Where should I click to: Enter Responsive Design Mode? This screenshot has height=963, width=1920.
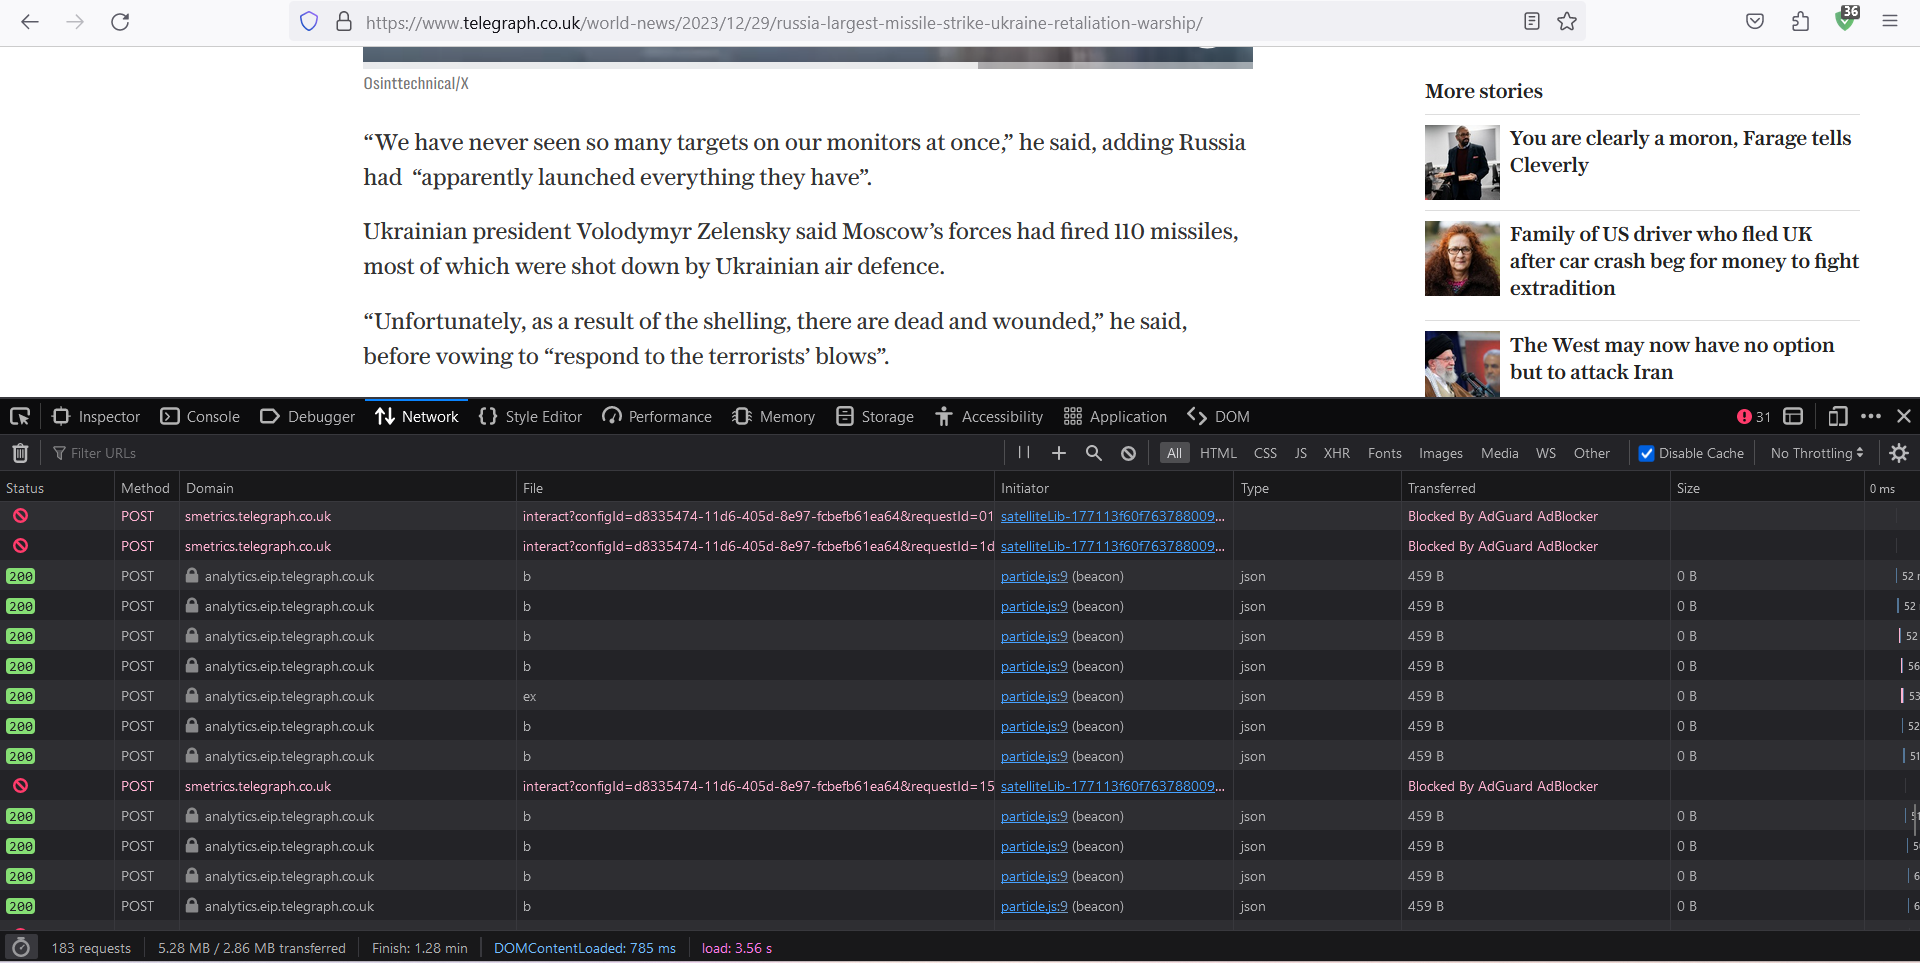tap(1837, 416)
